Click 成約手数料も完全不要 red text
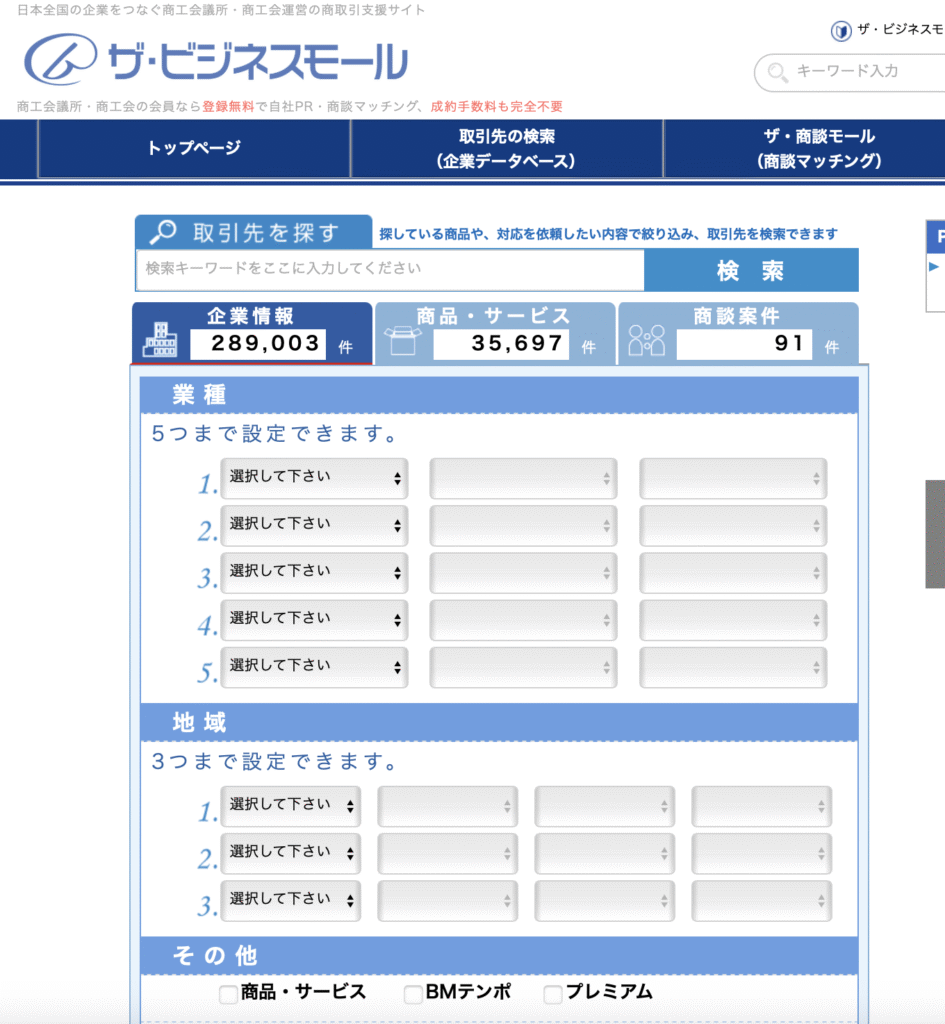945x1024 pixels. tap(496, 106)
